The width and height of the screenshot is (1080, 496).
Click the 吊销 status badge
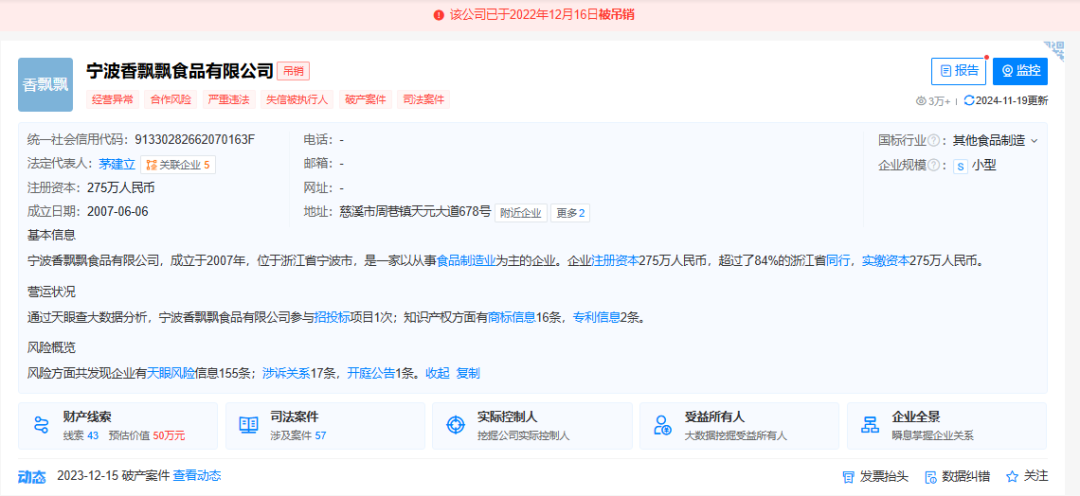(x=293, y=70)
